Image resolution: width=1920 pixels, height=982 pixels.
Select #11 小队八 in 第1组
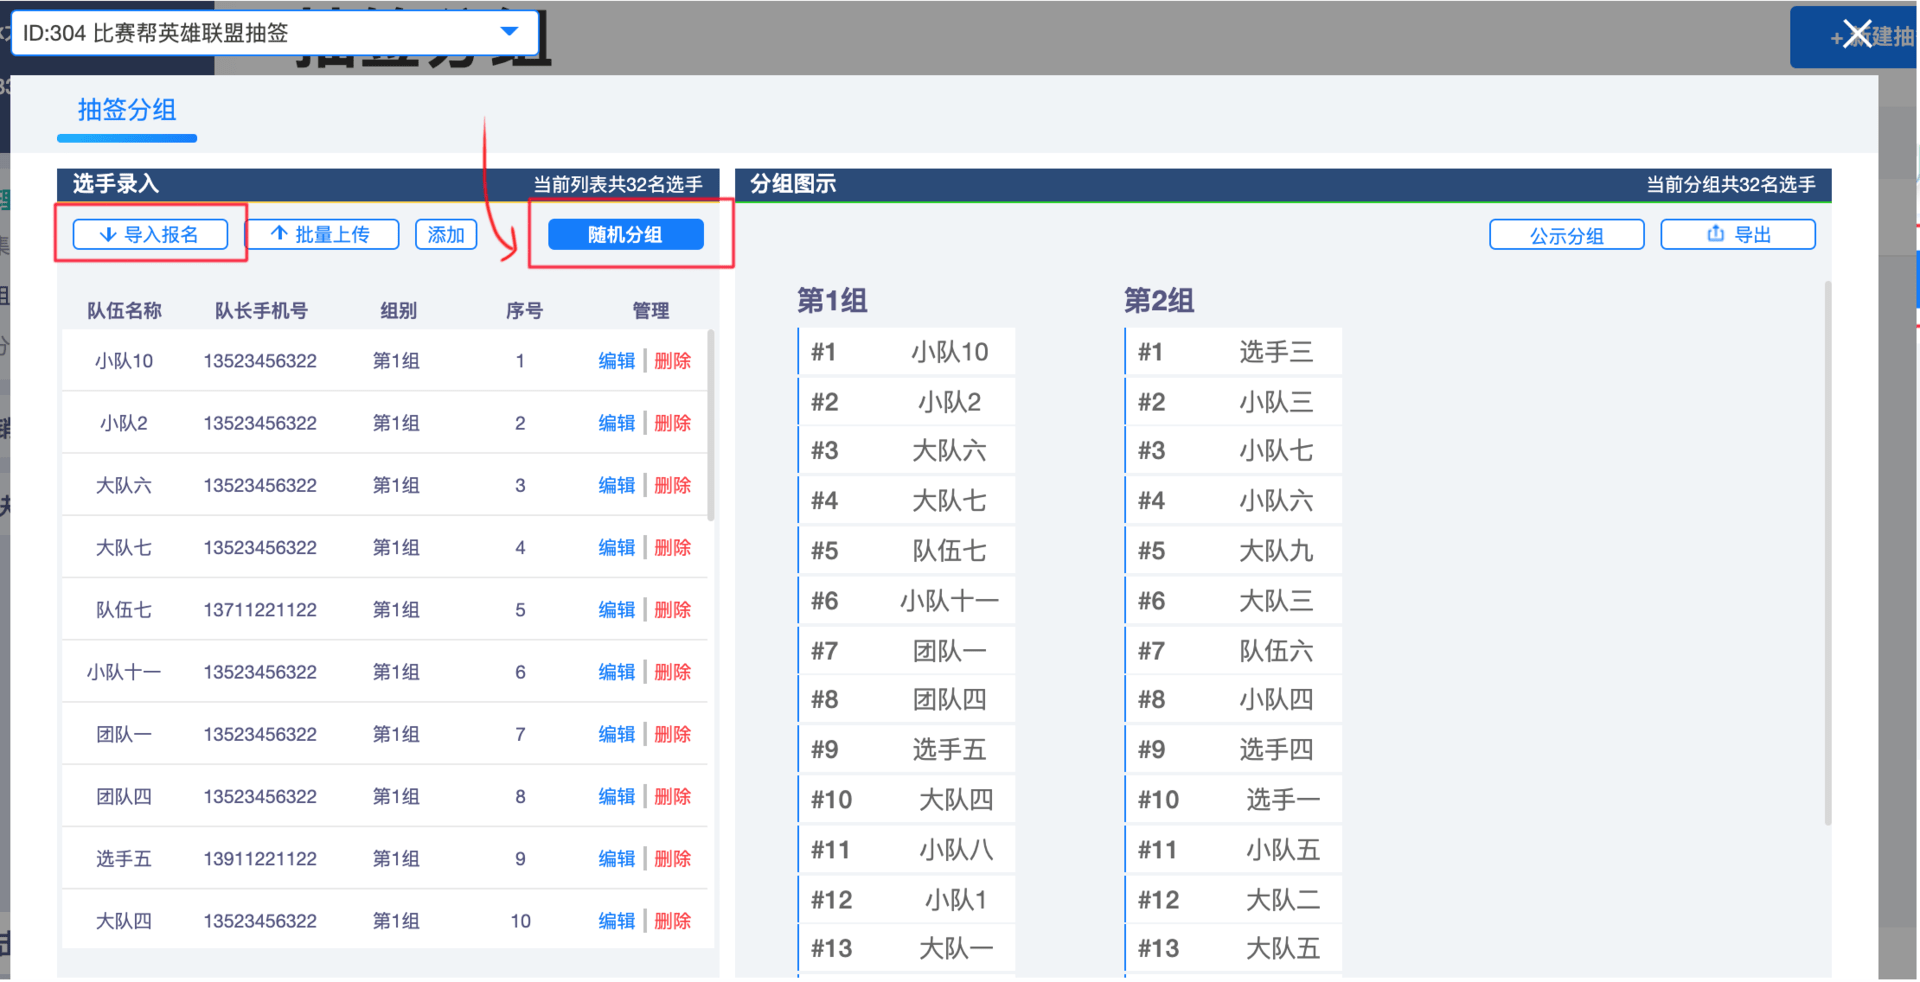point(907,850)
